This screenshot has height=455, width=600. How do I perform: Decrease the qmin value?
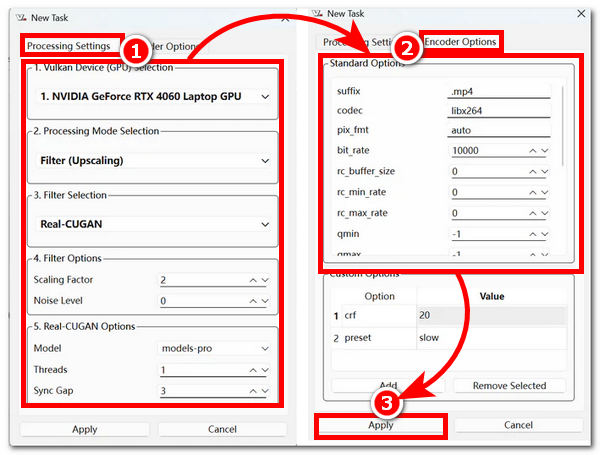click(x=545, y=234)
